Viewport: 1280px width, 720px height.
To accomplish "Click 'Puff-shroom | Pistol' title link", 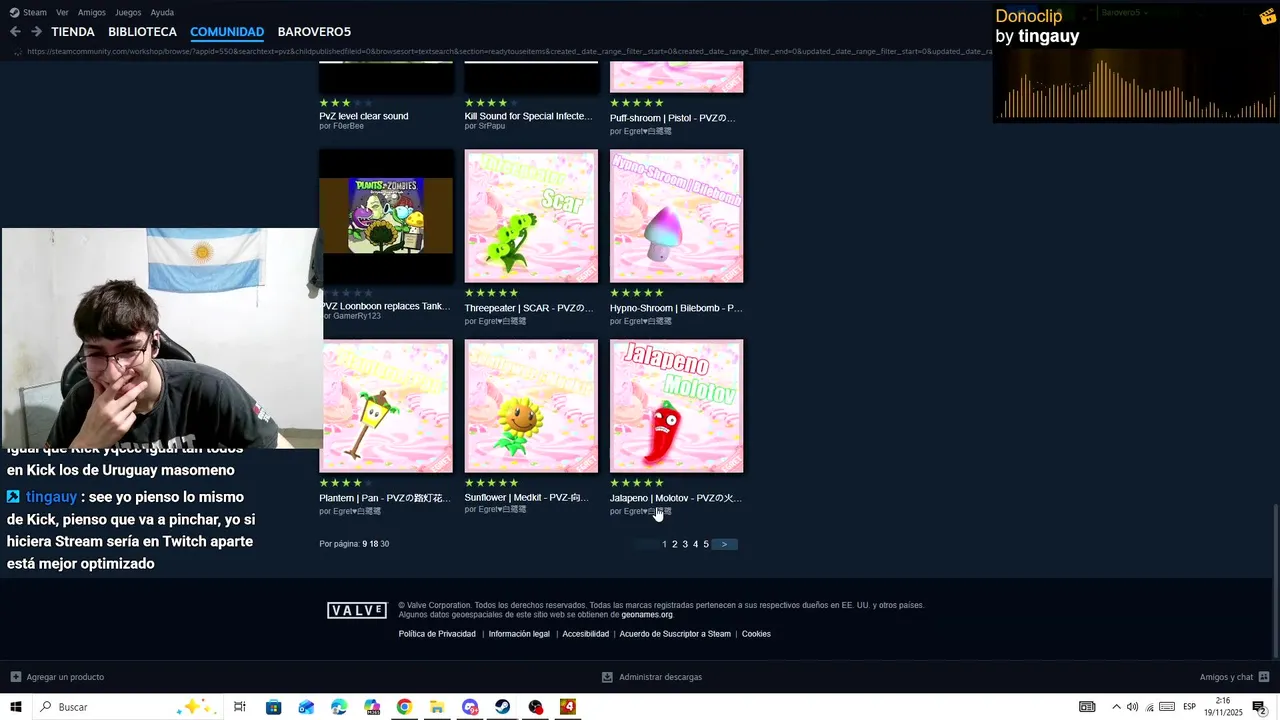I will (672, 118).
